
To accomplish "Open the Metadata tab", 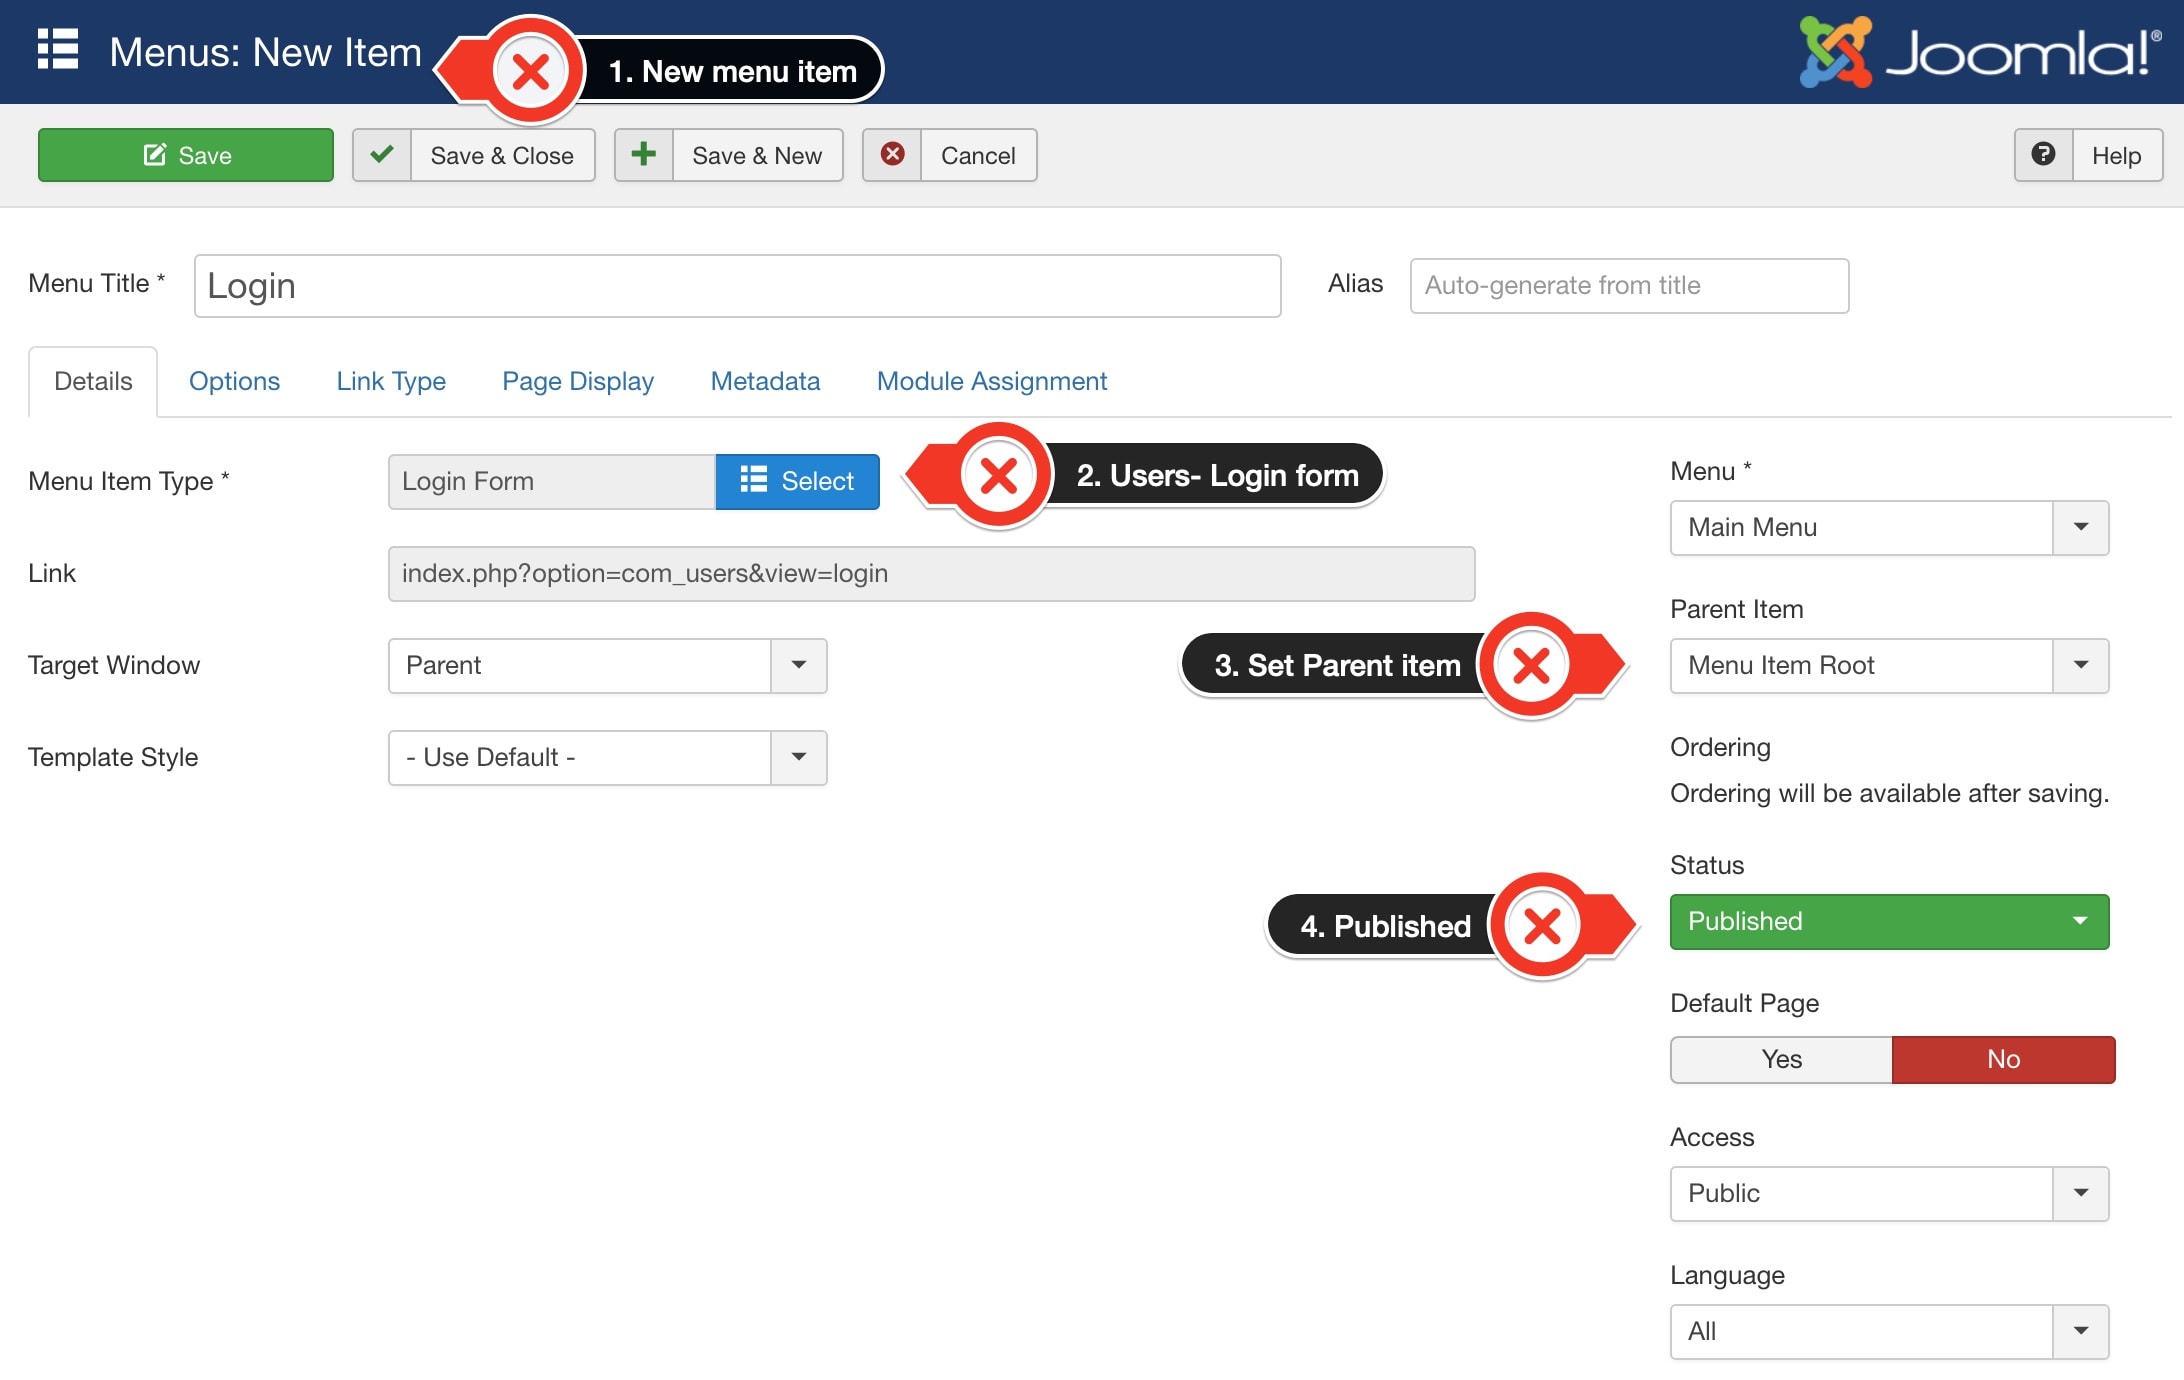I will [765, 381].
